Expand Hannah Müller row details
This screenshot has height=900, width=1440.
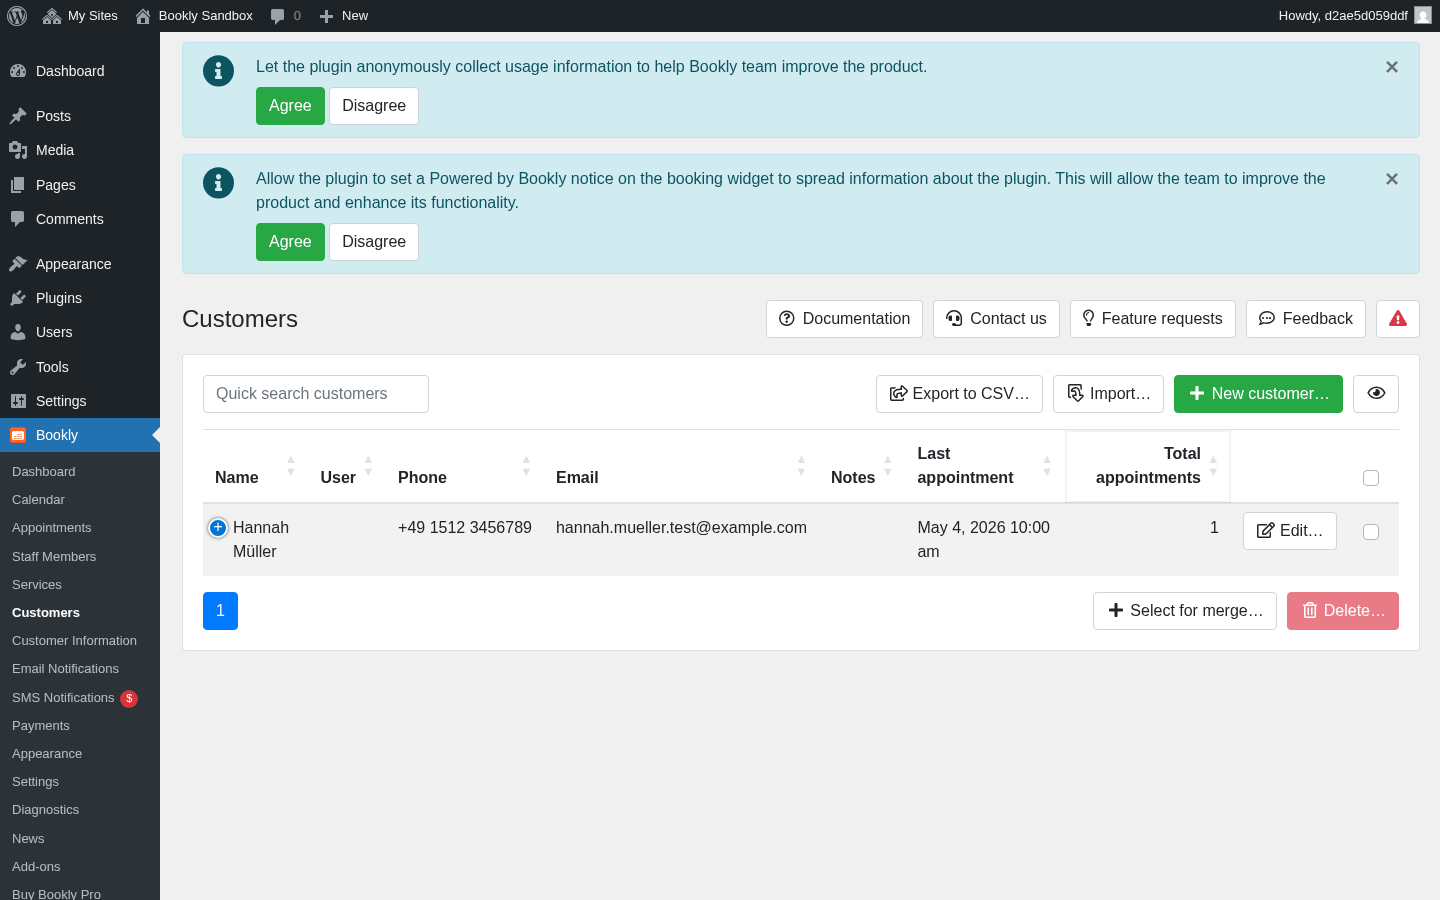click(x=218, y=528)
